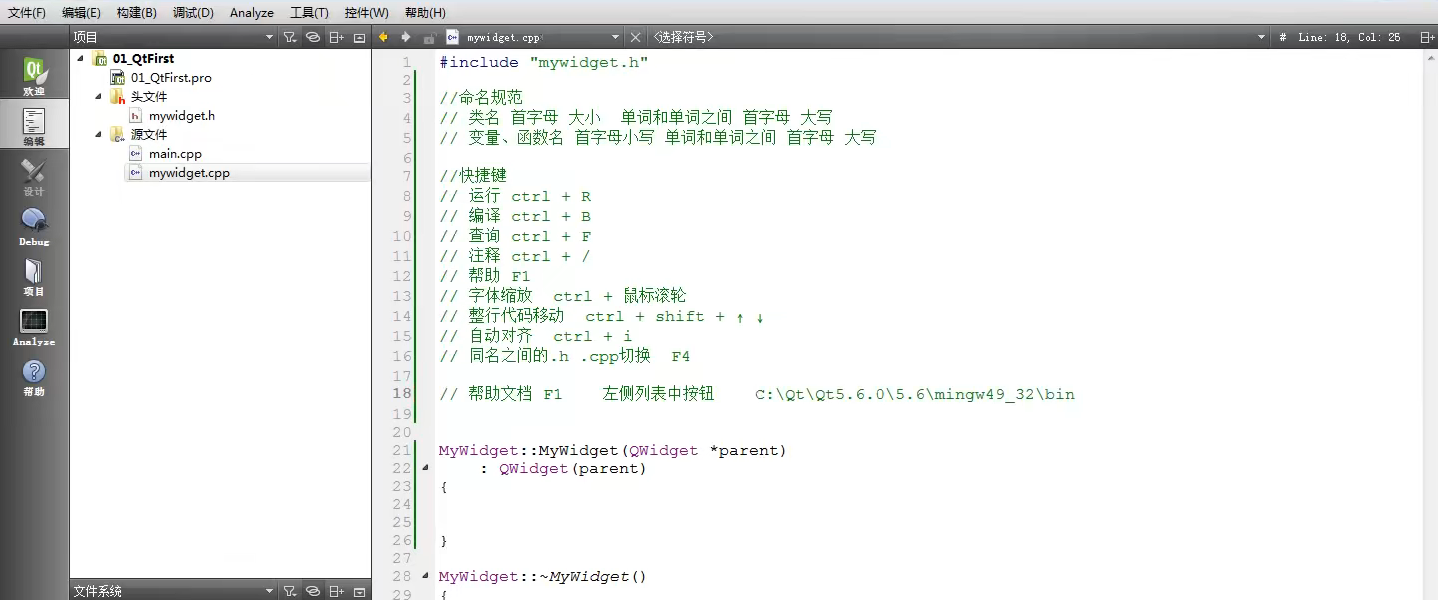Select the 头文件 folder label
Image resolution: width=1438 pixels, height=600 pixels.
[149, 96]
